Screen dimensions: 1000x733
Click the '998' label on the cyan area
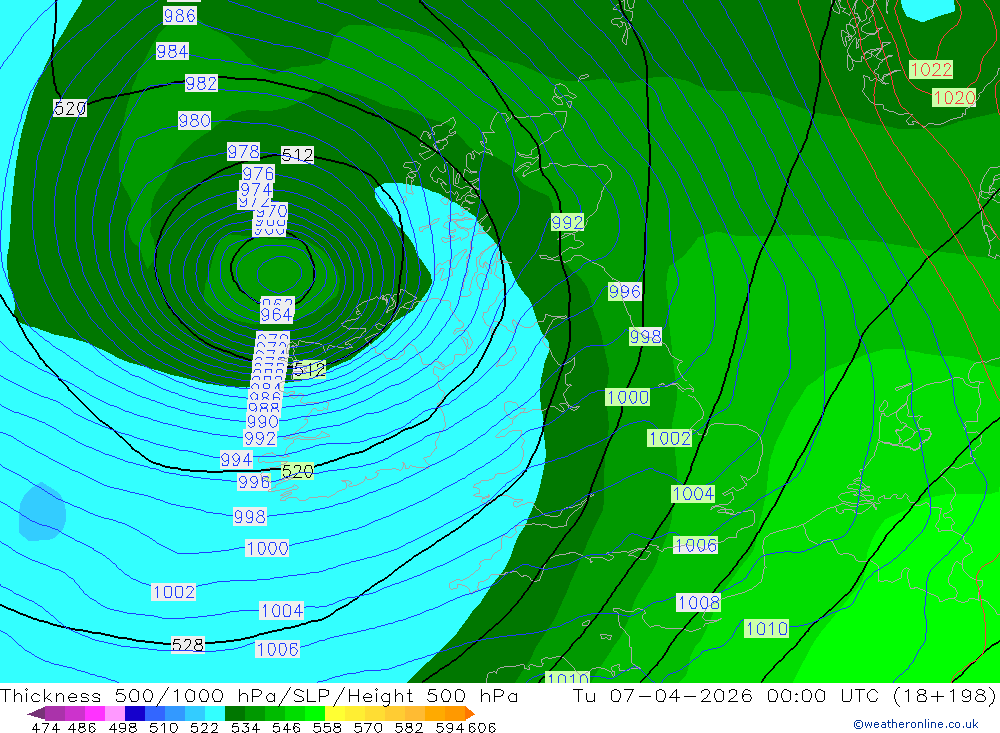click(x=250, y=517)
